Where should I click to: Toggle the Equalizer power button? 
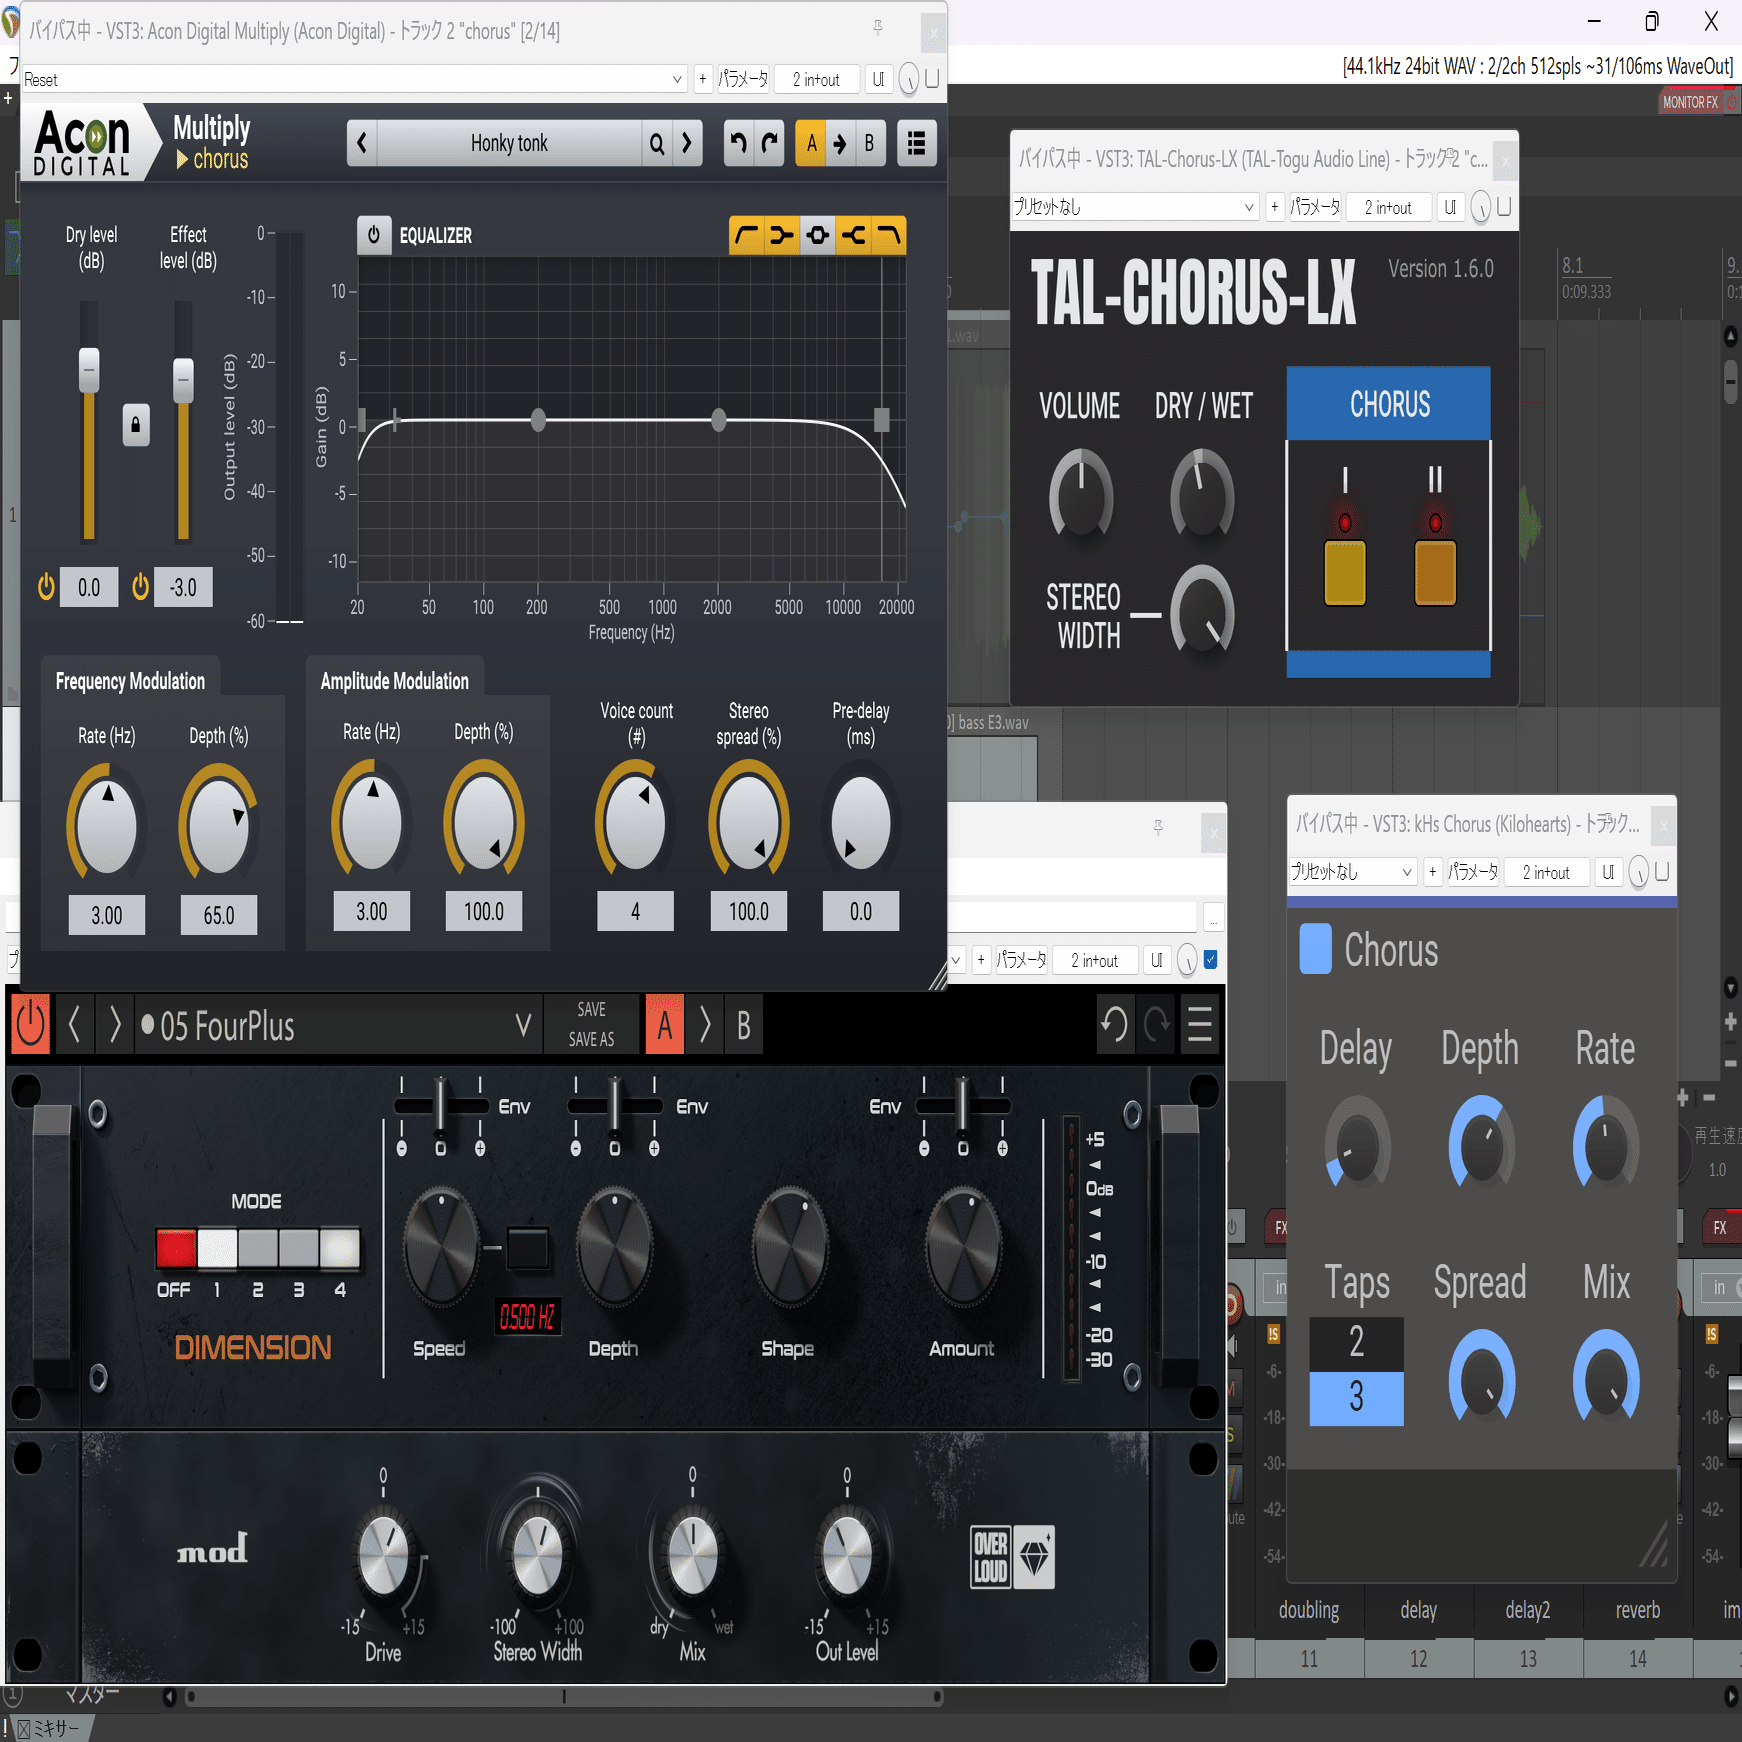374,235
